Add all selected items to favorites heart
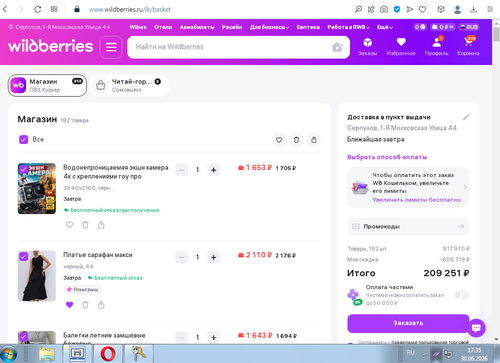 (x=279, y=140)
